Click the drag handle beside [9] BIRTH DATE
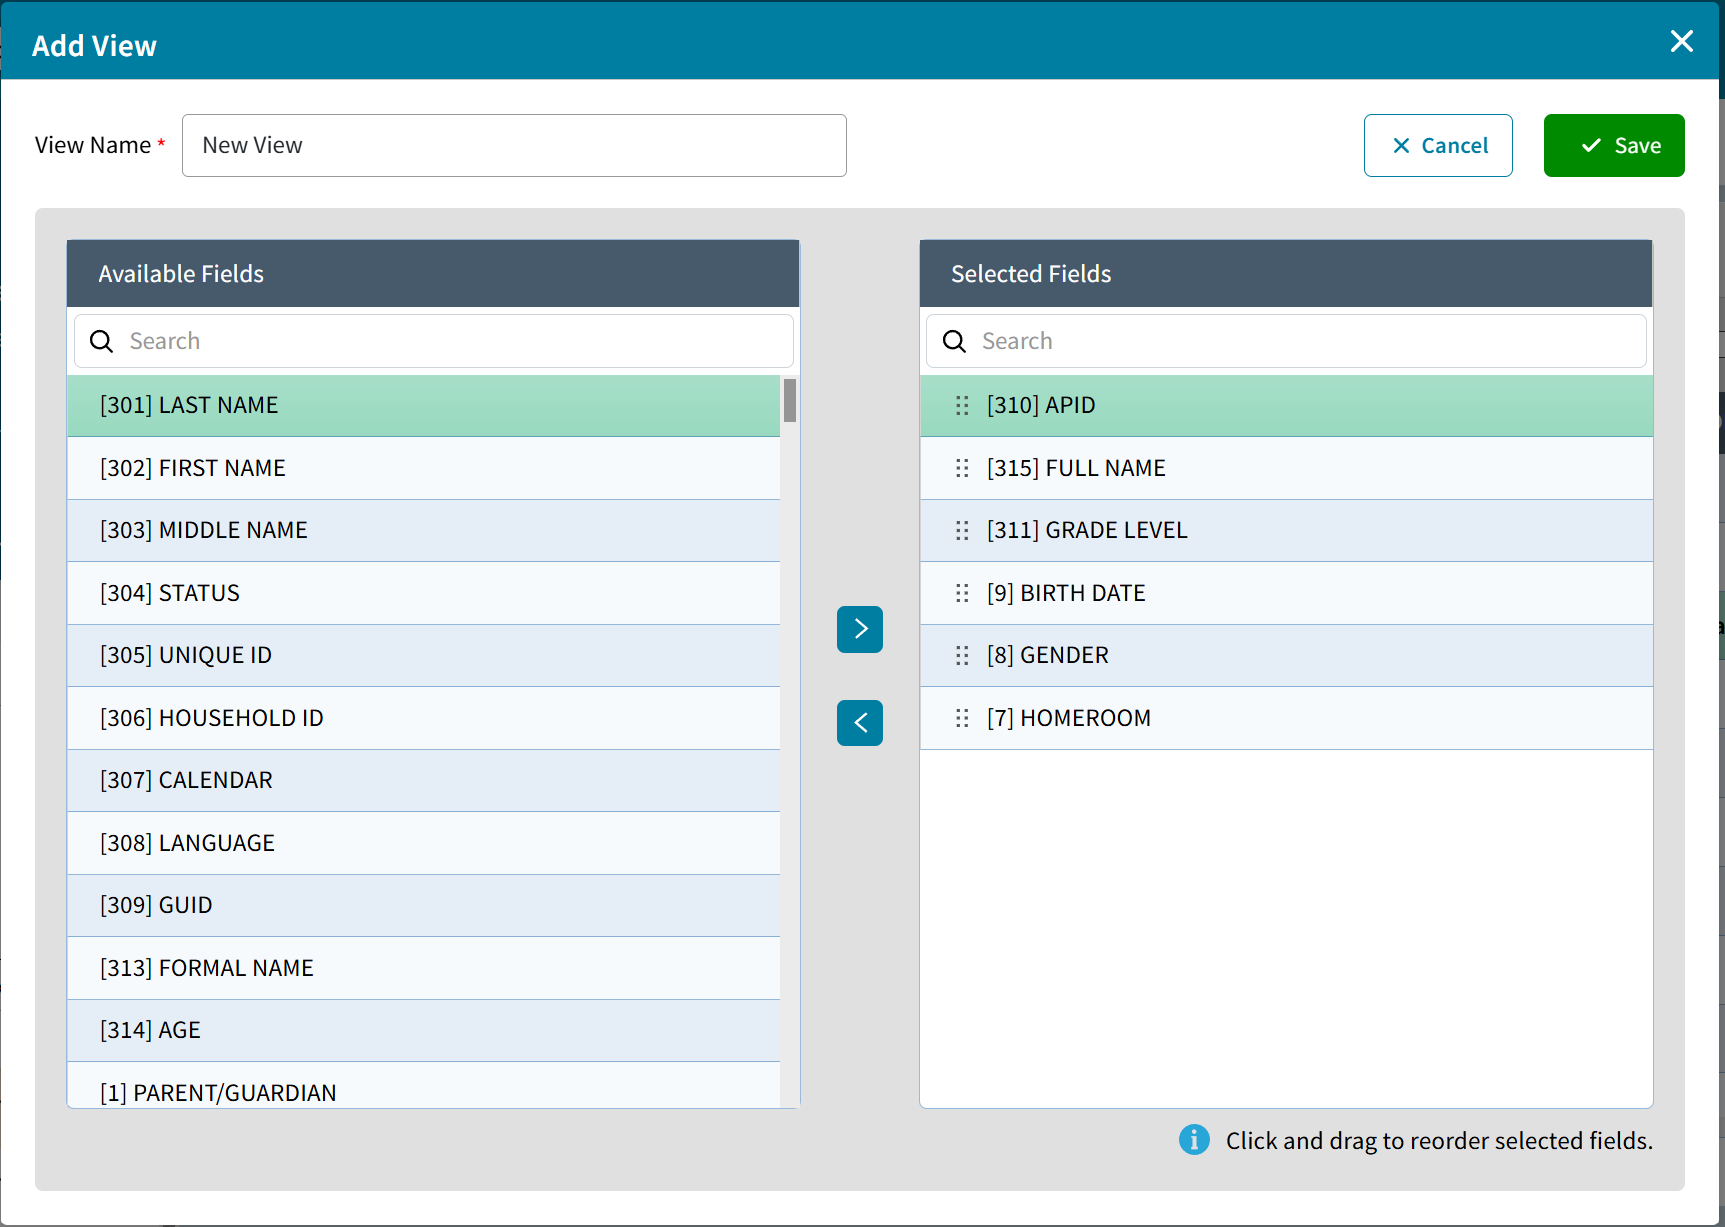This screenshot has height=1227, width=1725. coord(962,593)
